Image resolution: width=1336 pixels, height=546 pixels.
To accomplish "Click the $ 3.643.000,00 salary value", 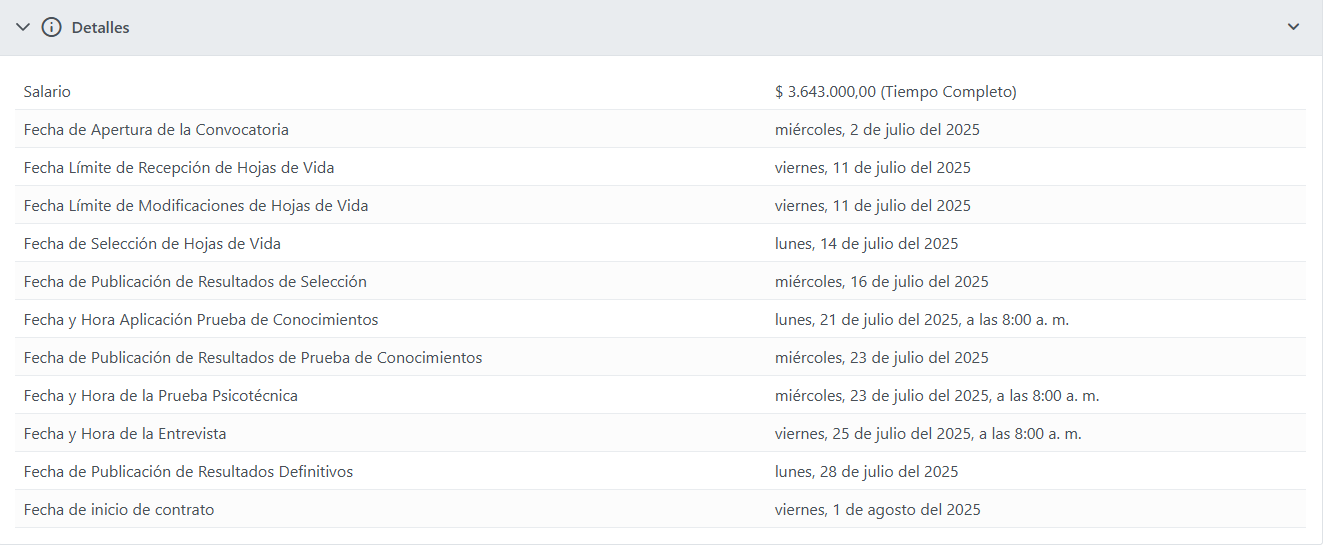I will (895, 92).
